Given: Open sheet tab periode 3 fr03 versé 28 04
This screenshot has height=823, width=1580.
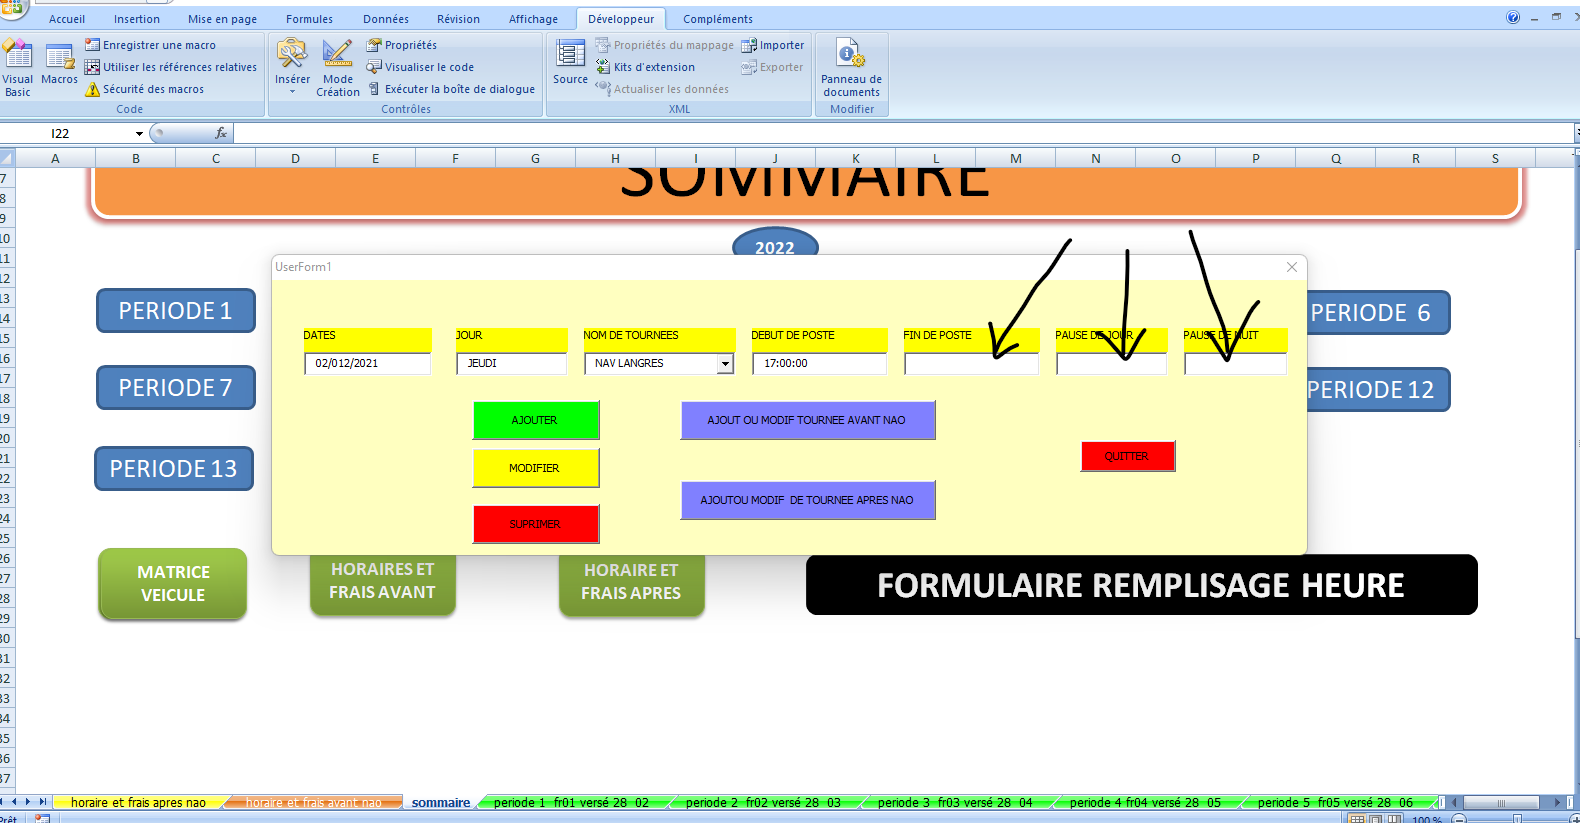Looking at the screenshot, I should click(x=955, y=802).
